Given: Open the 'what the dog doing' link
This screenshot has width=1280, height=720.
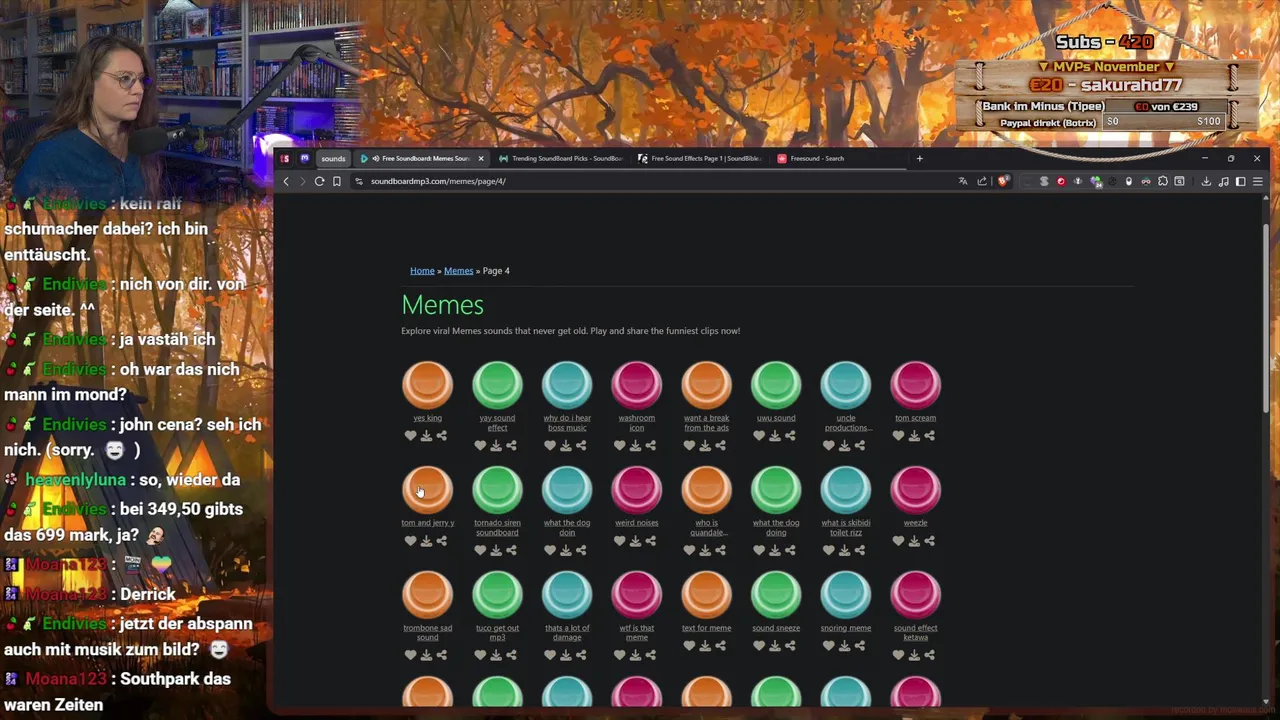Looking at the screenshot, I should click(x=776, y=528).
